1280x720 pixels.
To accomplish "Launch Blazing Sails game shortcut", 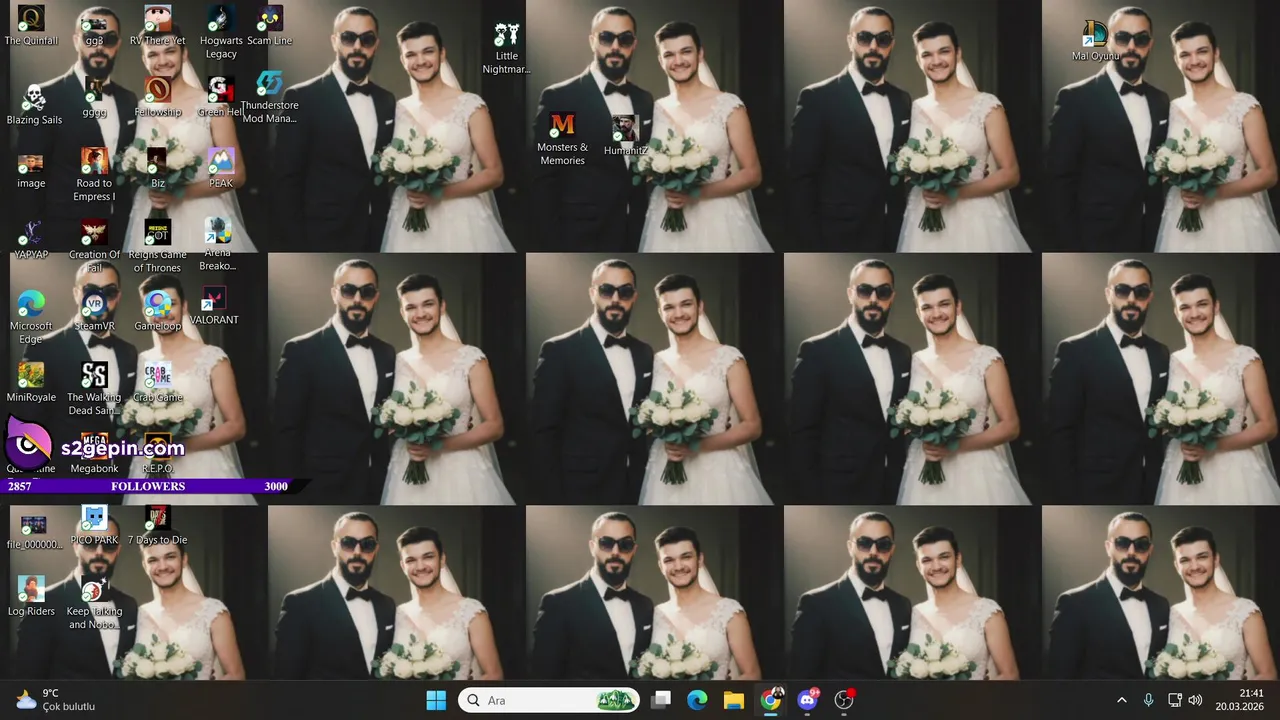I will coord(34,105).
